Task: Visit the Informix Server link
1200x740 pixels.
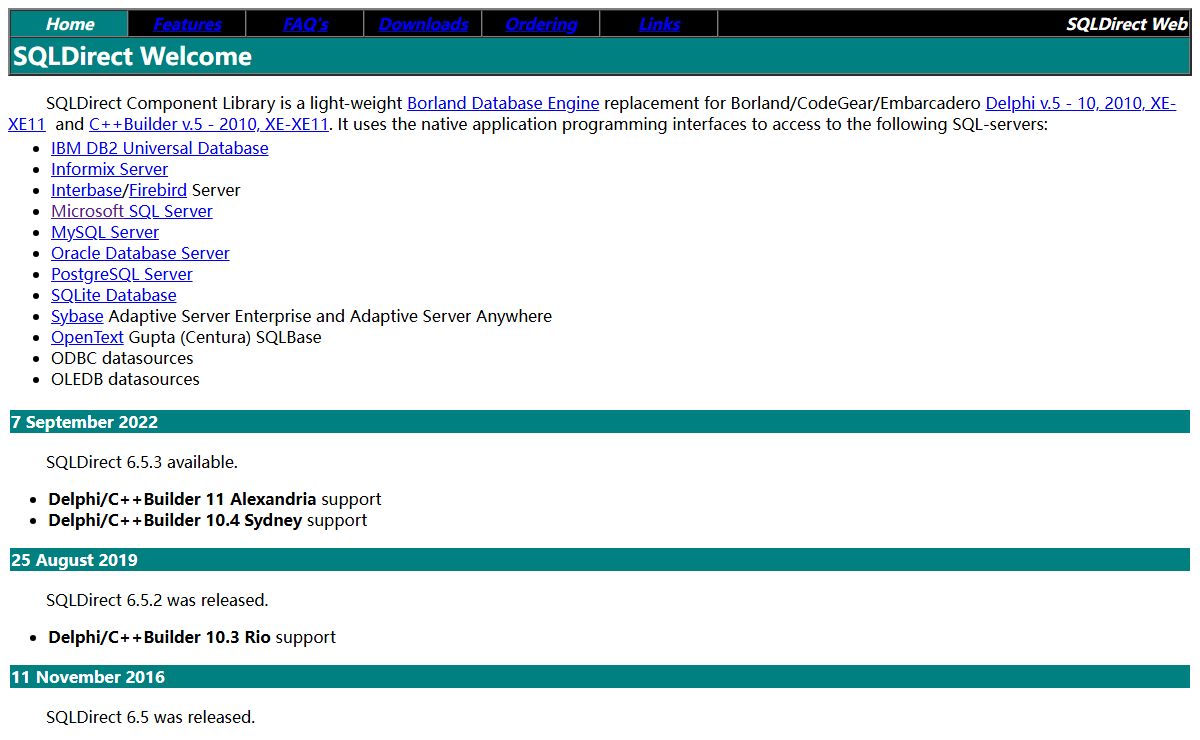Action: coord(110,169)
